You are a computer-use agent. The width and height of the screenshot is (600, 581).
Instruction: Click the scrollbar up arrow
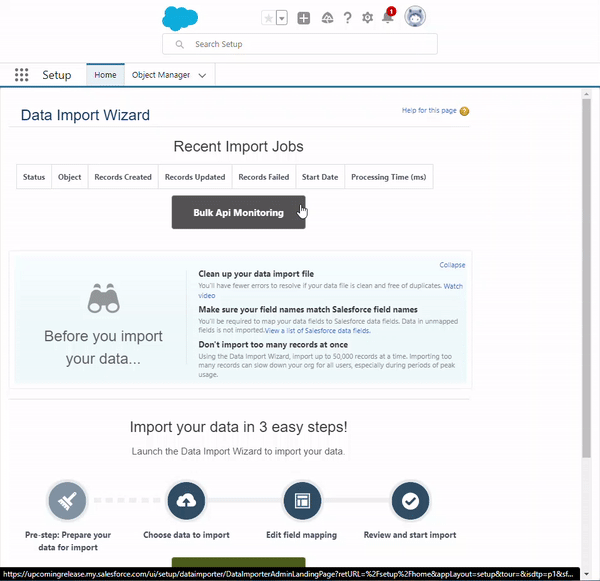coord(586,94)
